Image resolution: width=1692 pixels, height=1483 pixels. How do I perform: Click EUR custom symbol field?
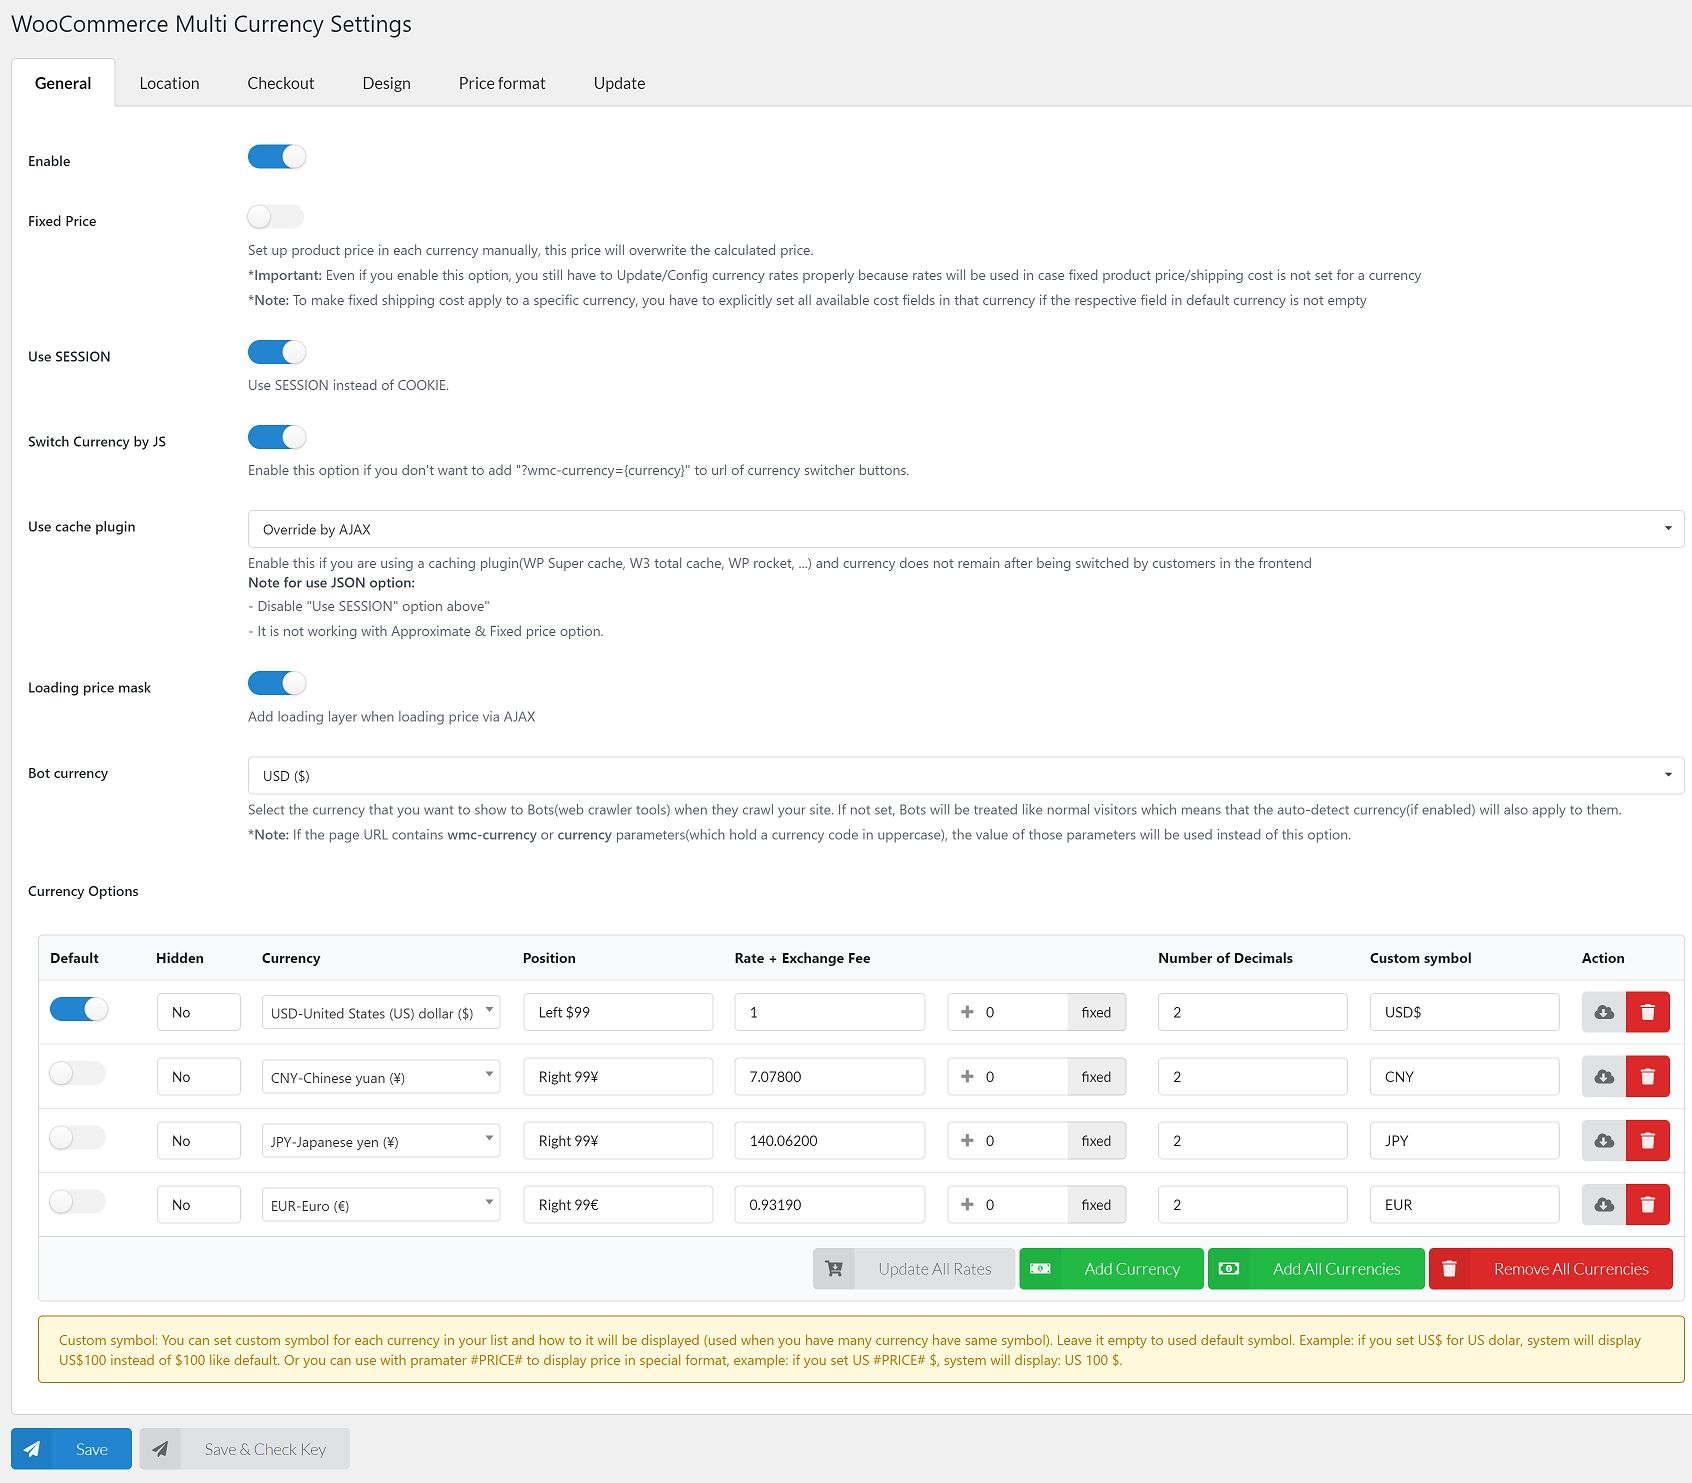click(x=1465, y=1204)
